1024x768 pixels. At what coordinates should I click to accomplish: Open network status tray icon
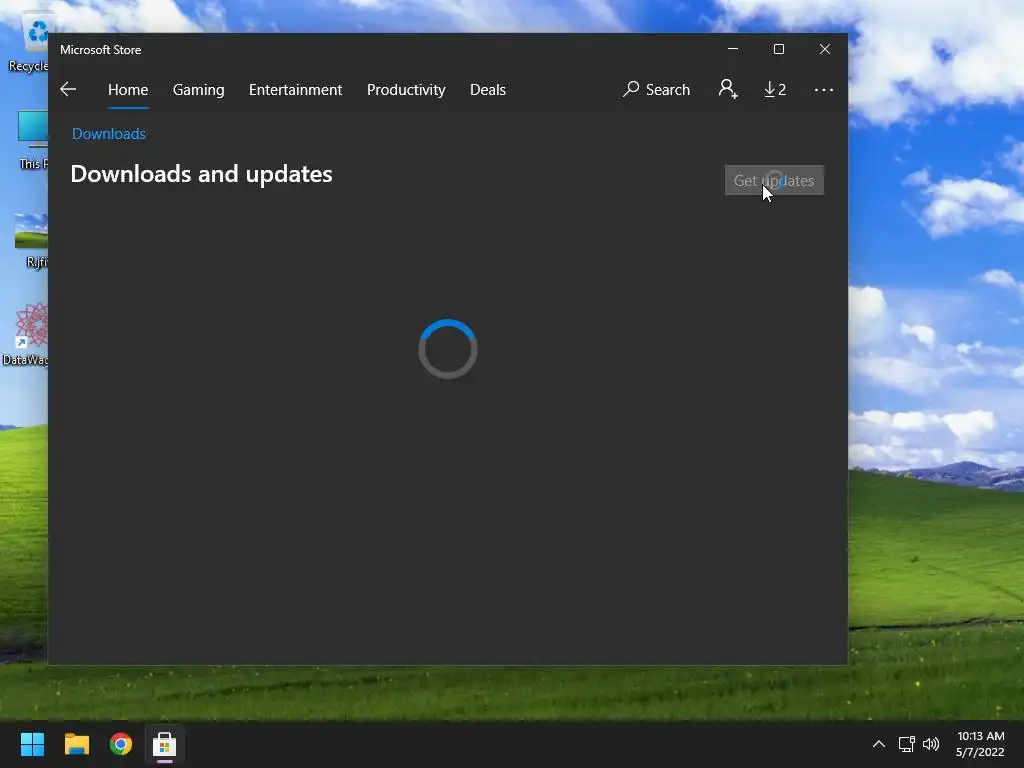coord(906,744)
